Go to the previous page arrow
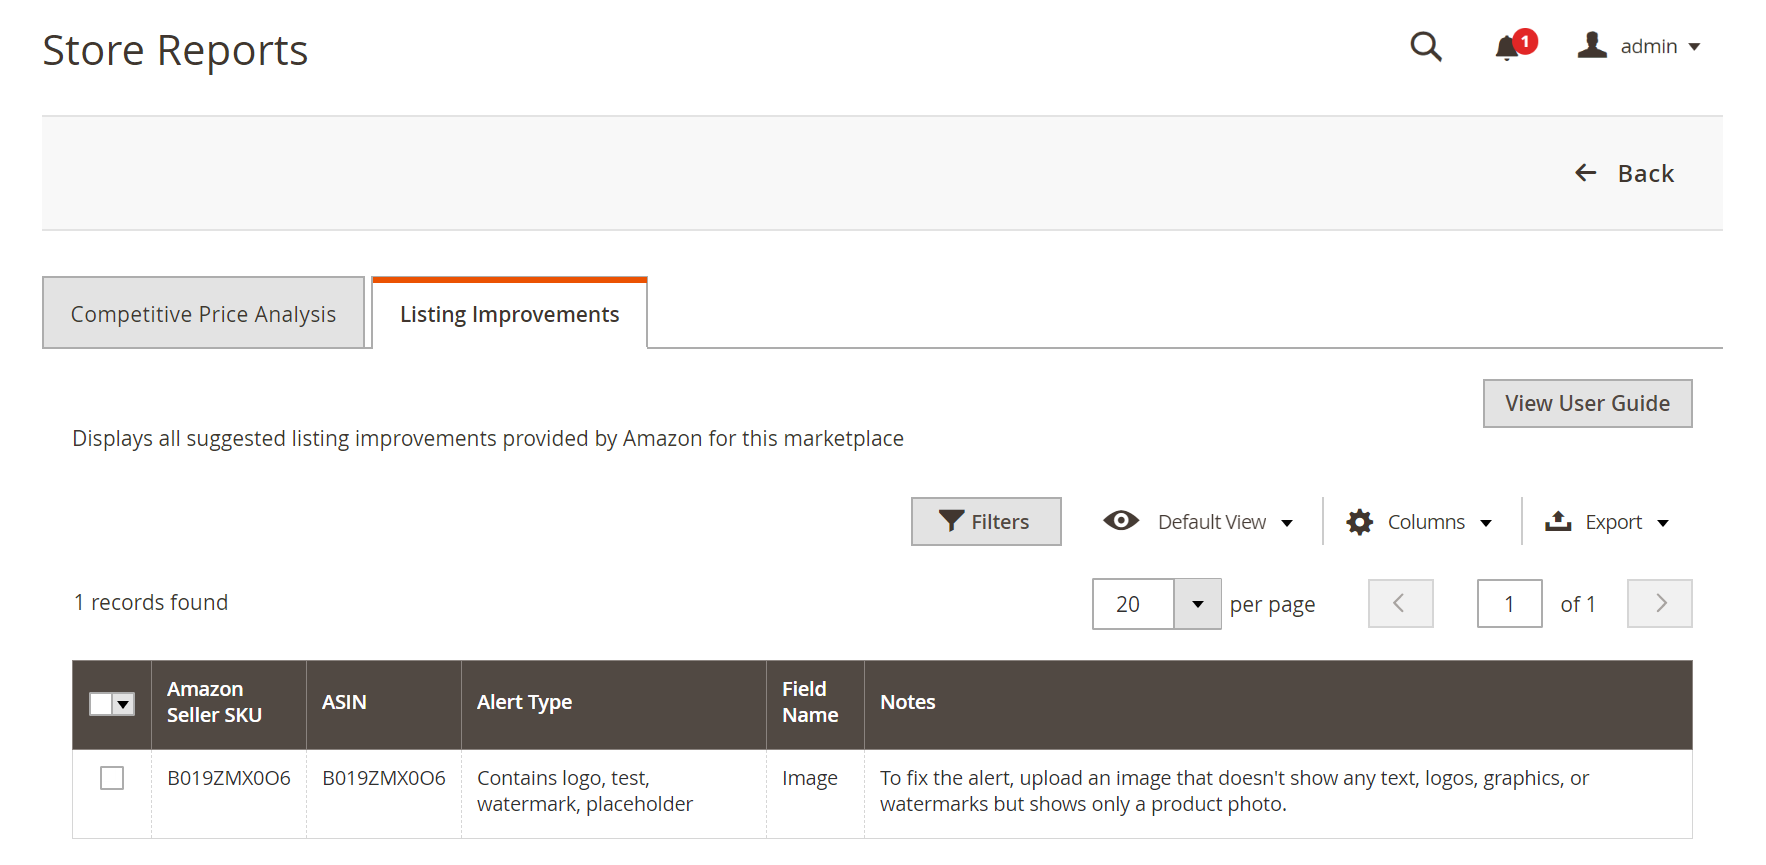 [x=1400, y=603]
